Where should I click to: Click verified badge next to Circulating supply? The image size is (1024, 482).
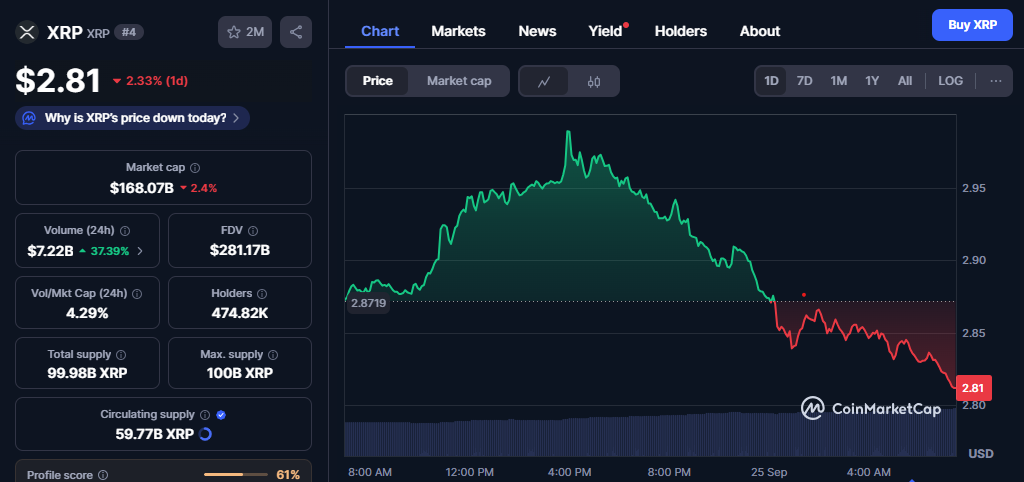(221, 415)
